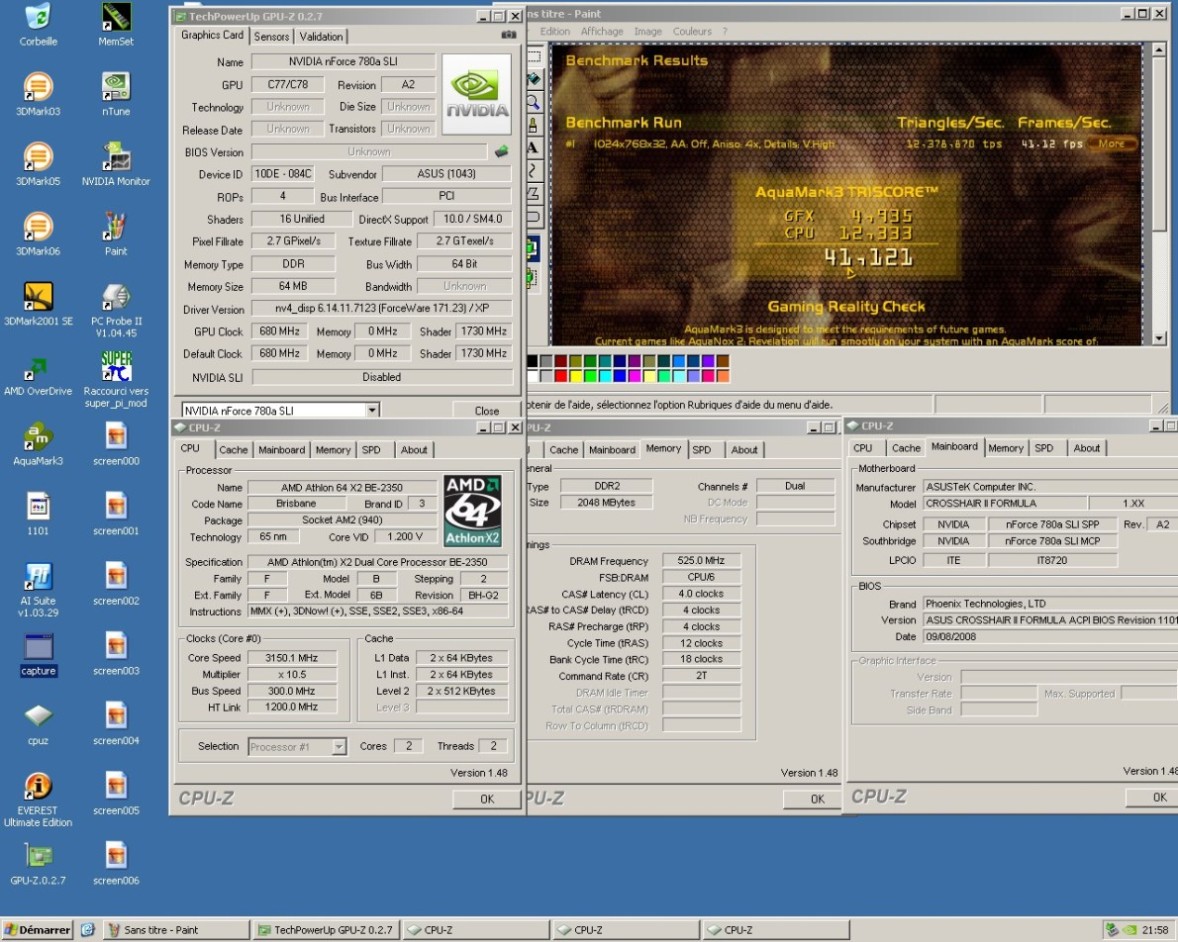Pick the red color swatch in Paint palette
This screenshot has height=942, width=1178.
tap(560, 376)
